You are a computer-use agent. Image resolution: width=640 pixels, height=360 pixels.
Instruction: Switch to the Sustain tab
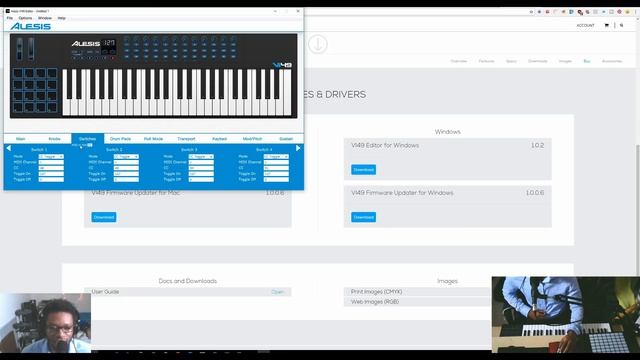click(x=286, y=139)
